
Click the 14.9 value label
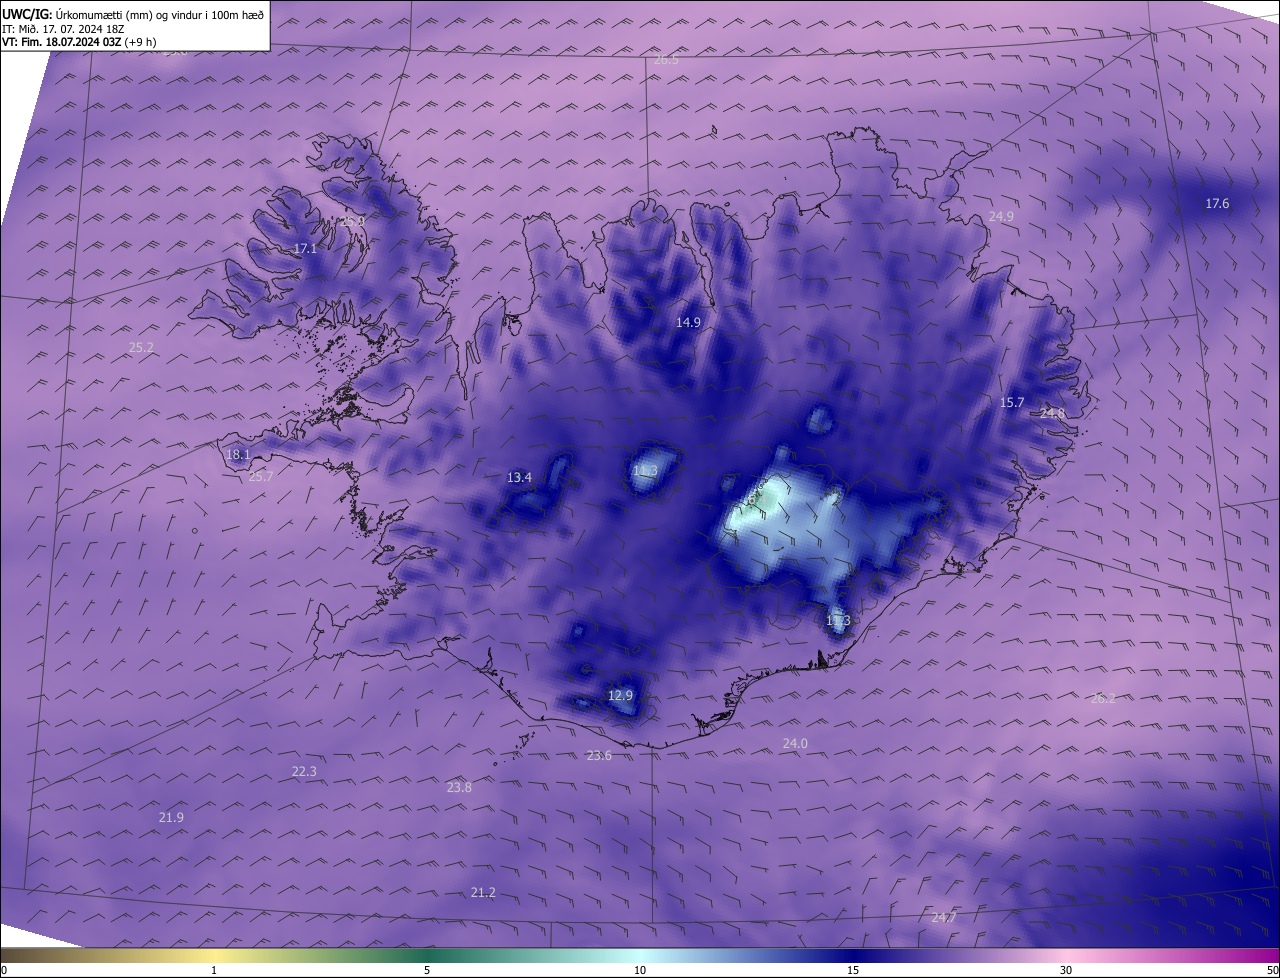pos(688,322)
